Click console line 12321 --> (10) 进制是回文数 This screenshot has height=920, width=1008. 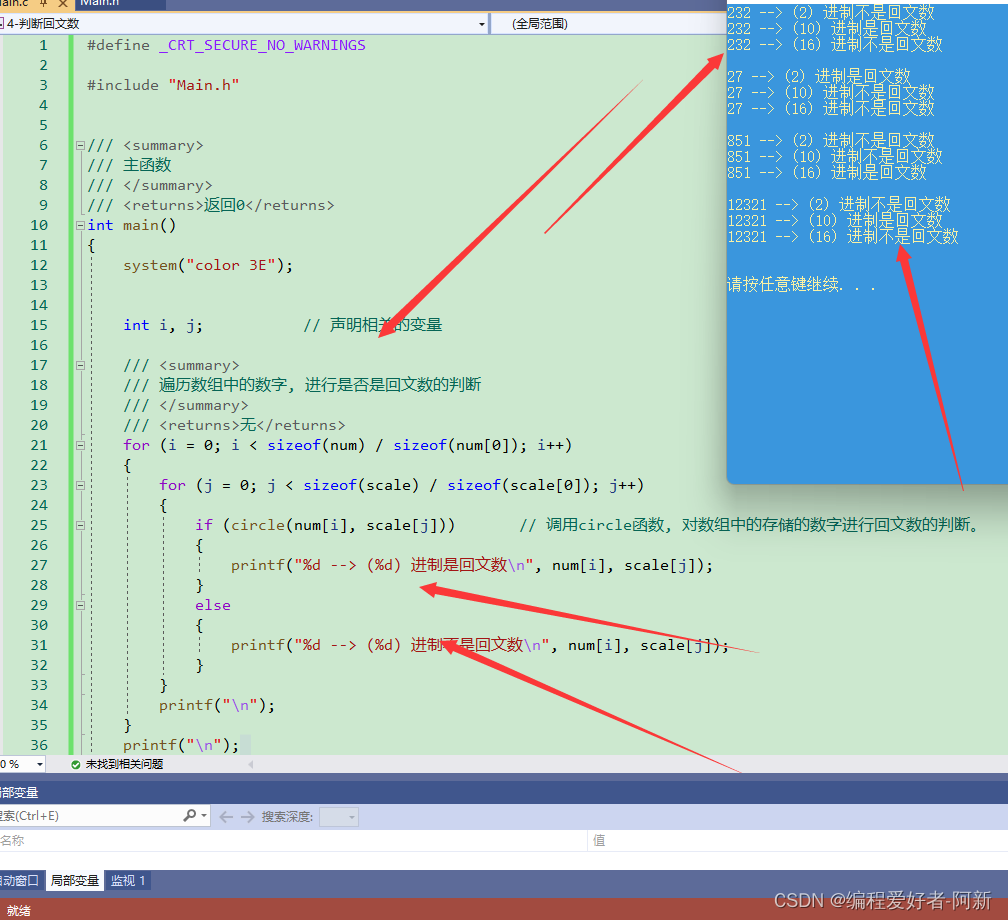(x=835, y=221)
